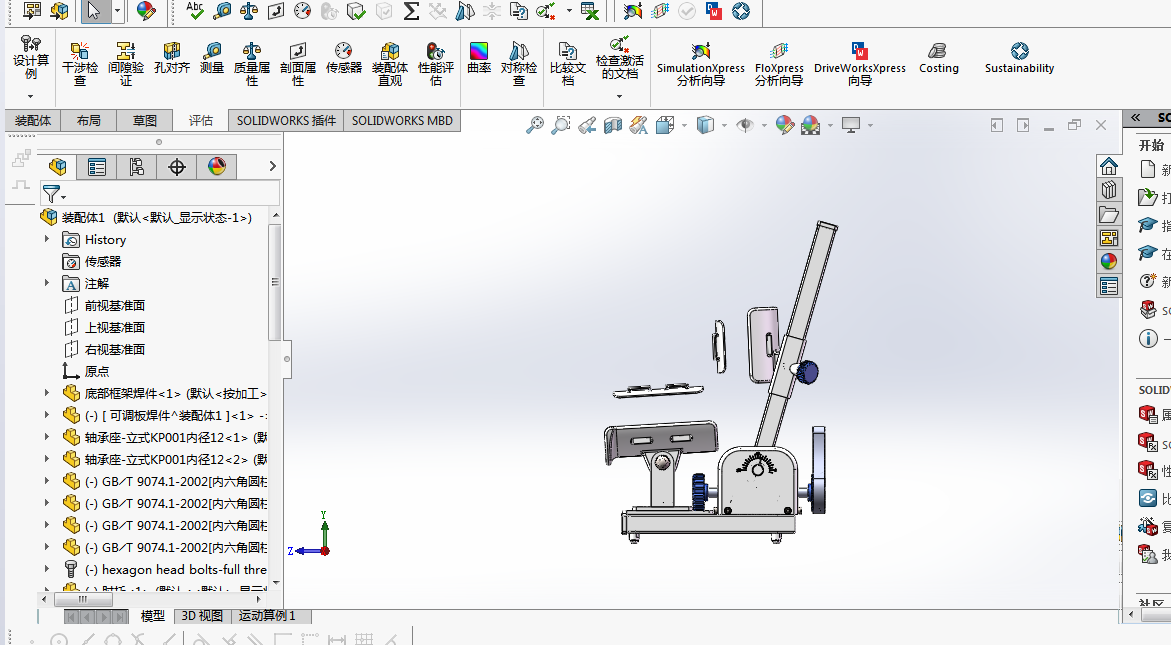Click the appearances color ball in task pane

(x=1108, y=261)
